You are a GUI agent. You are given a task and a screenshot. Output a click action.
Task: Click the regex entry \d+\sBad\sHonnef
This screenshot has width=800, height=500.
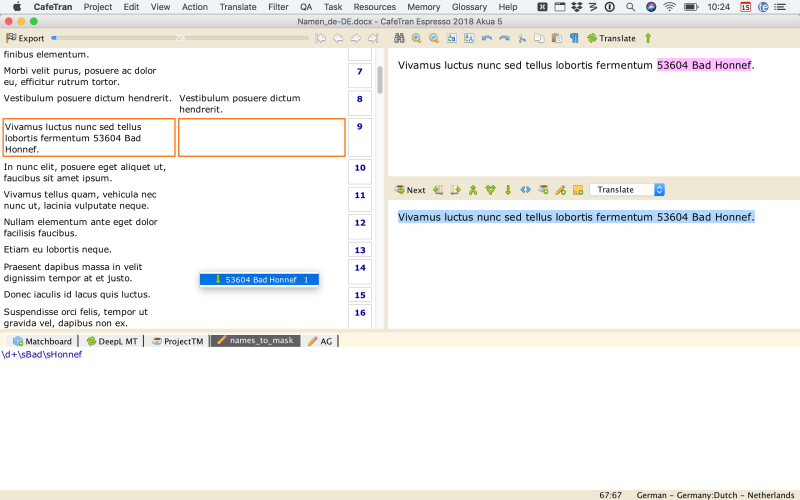click(x=42, y=354)
